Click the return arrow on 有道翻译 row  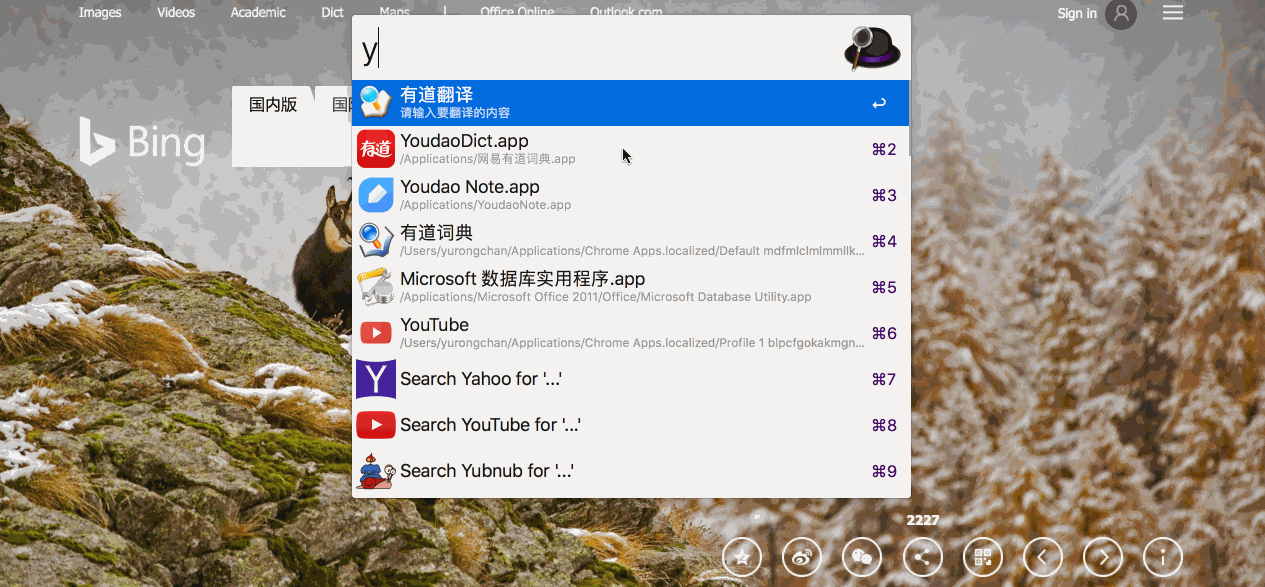coord(879,103)
